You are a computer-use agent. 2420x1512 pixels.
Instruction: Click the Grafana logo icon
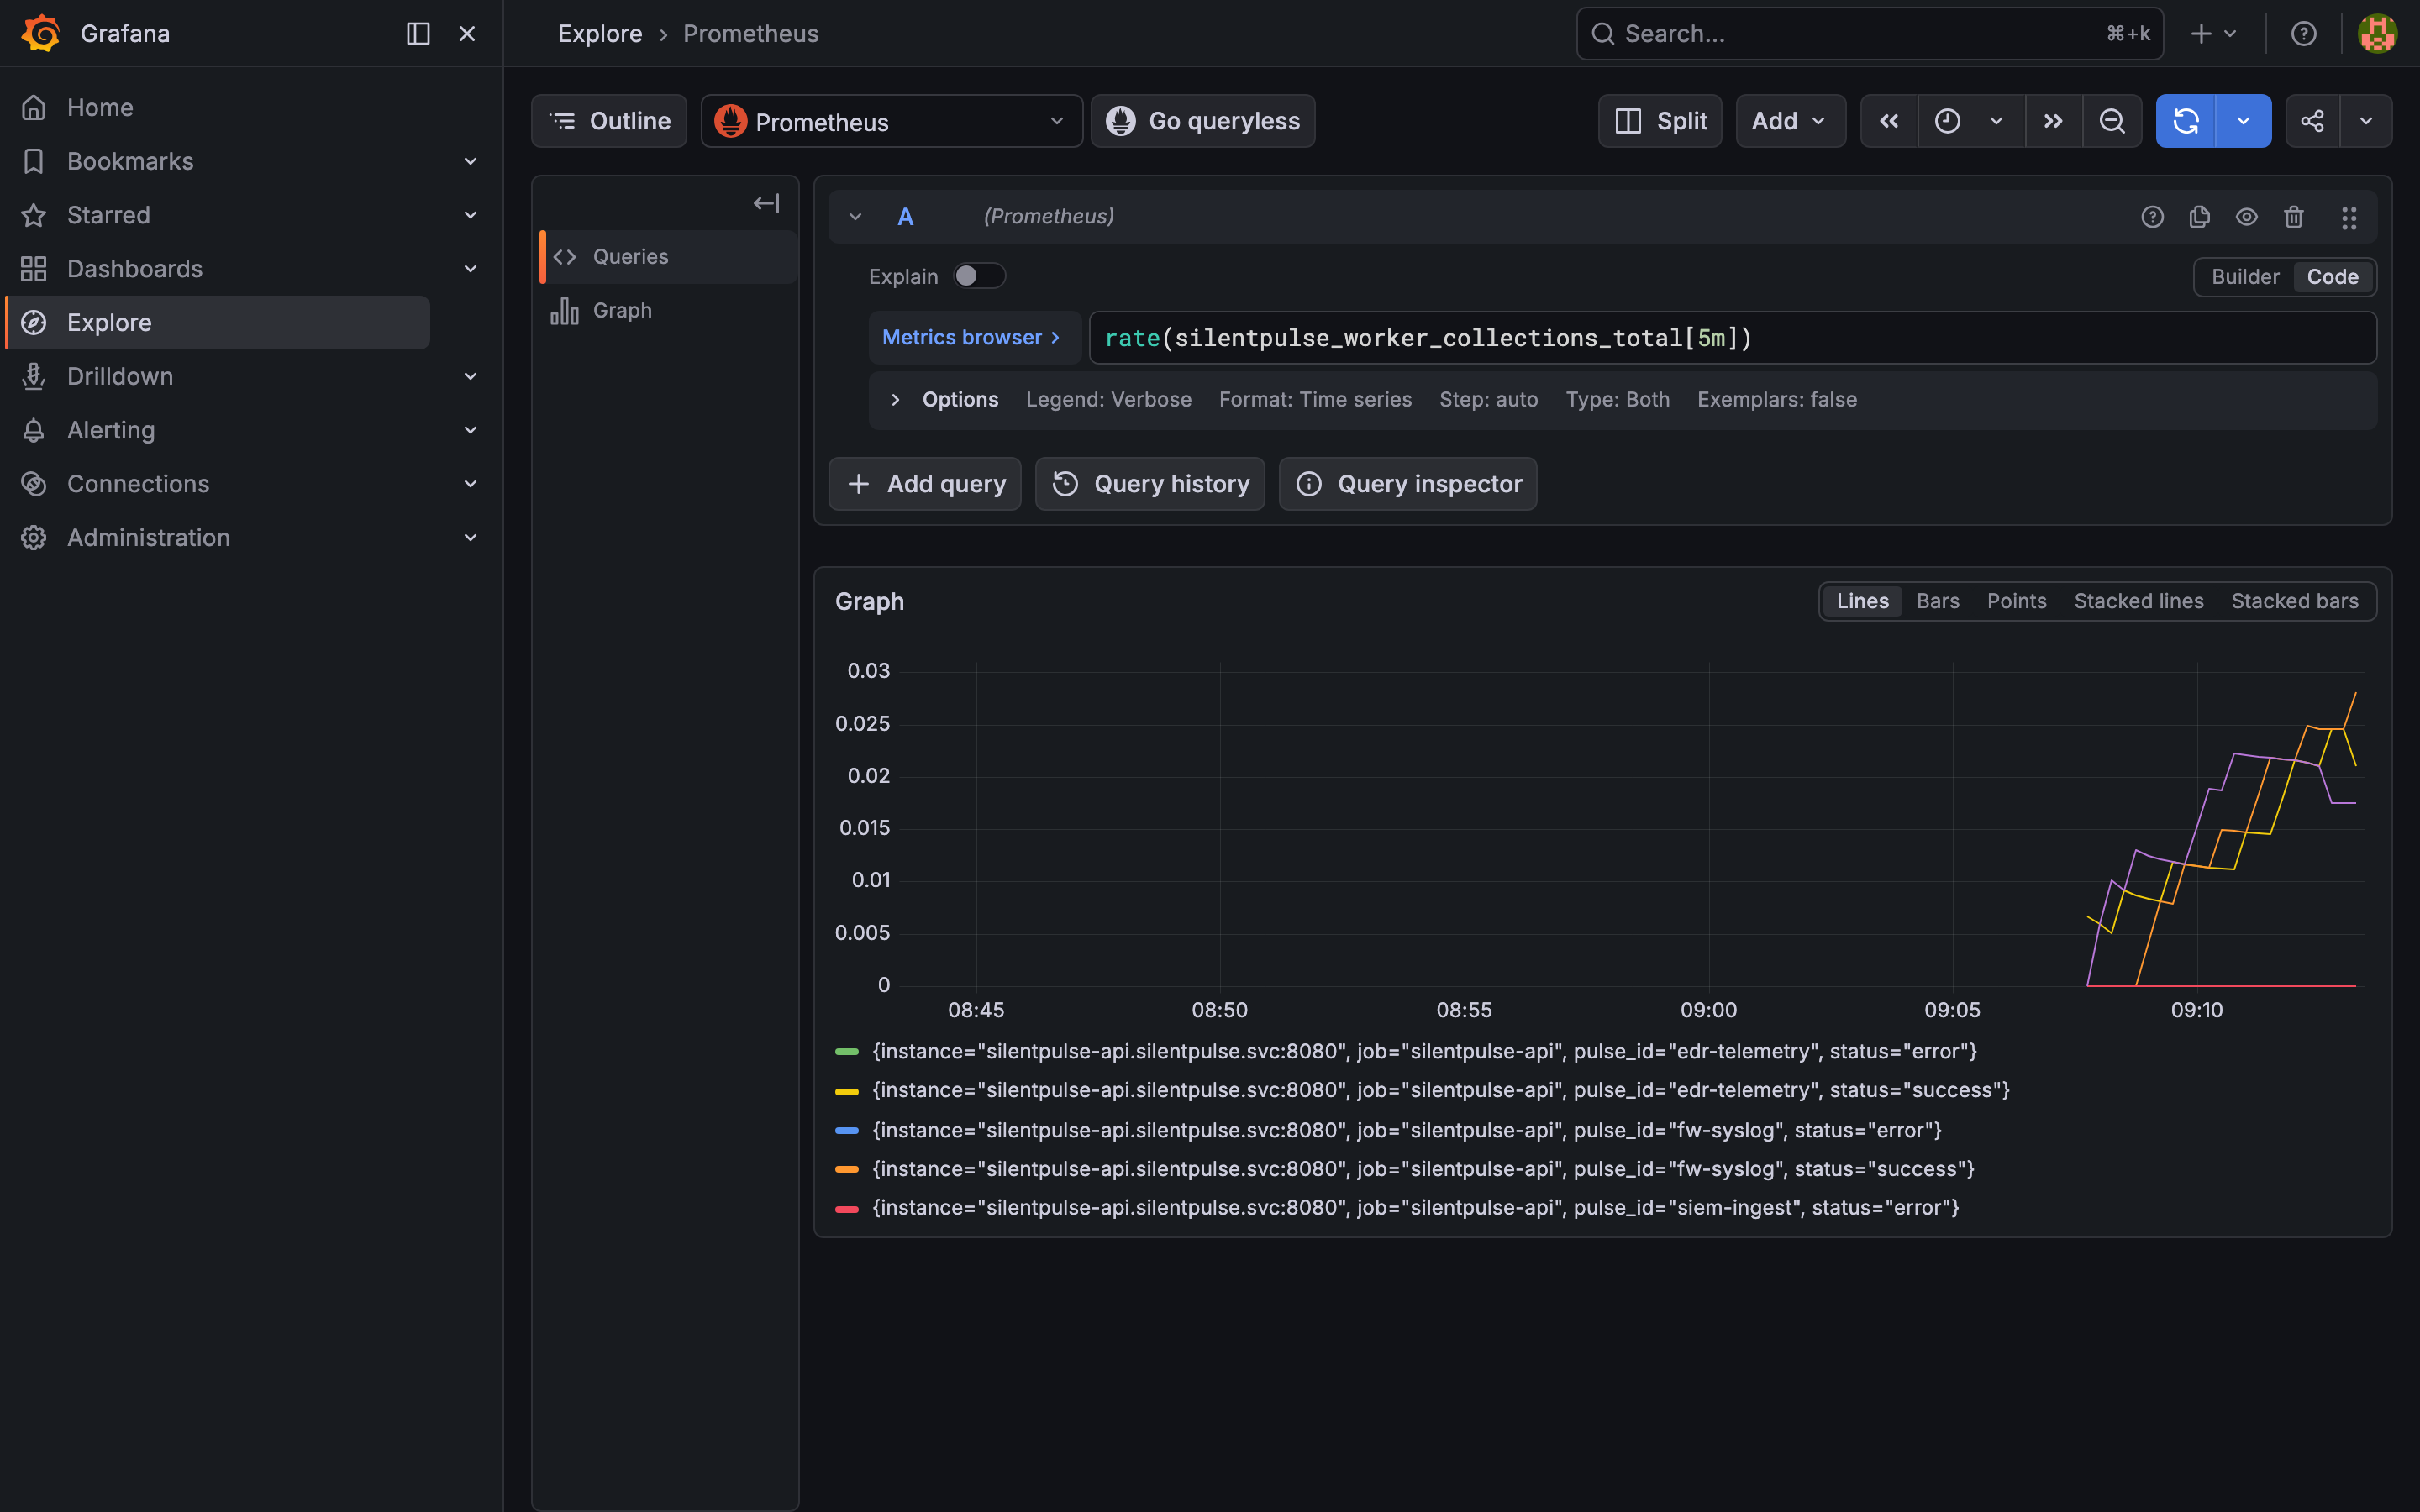[x=41, y=33]
